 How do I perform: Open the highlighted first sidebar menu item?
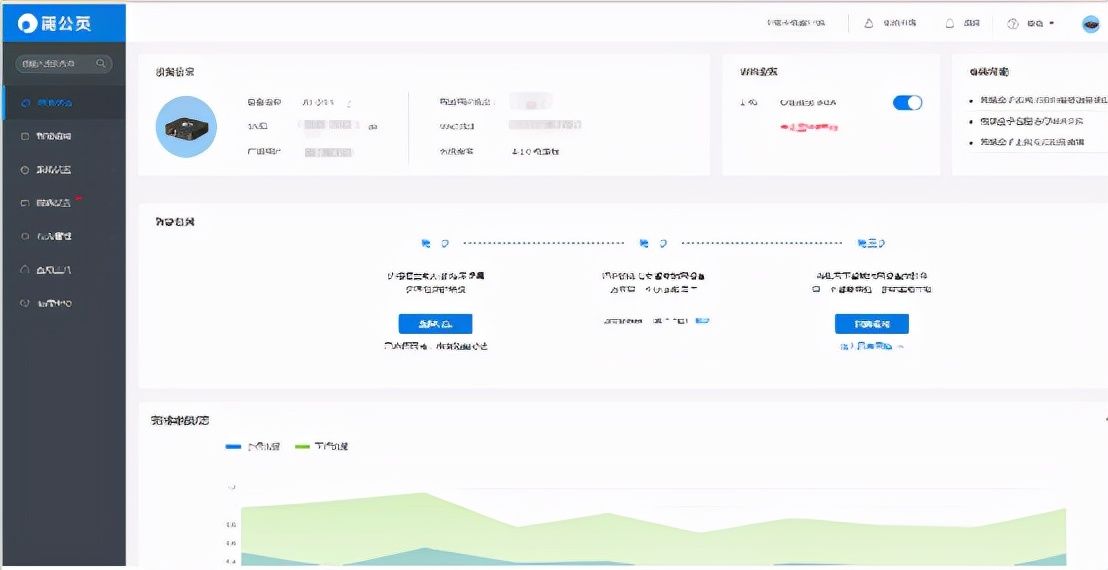(x=54, y=103)
